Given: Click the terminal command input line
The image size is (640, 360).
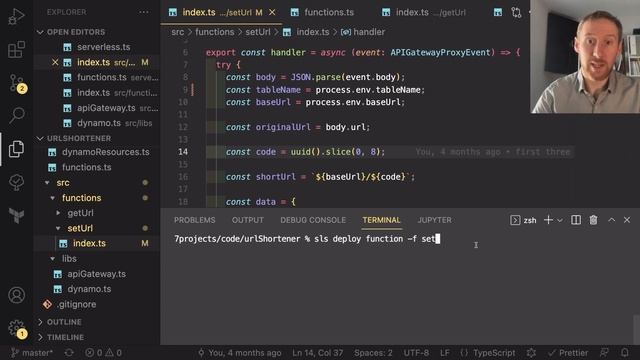Looking at the screenshot, I should click(x=307, y=239).
